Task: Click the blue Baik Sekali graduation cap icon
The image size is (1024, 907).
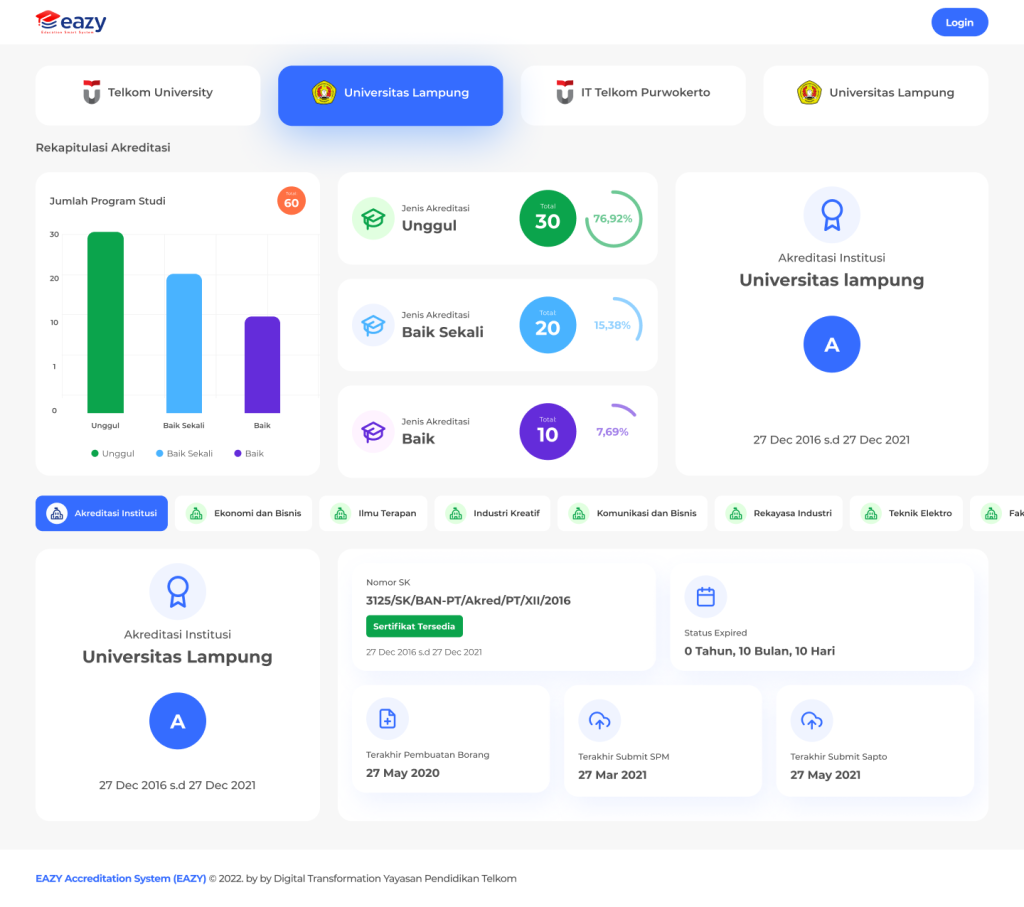Action: tap(373, 325)
